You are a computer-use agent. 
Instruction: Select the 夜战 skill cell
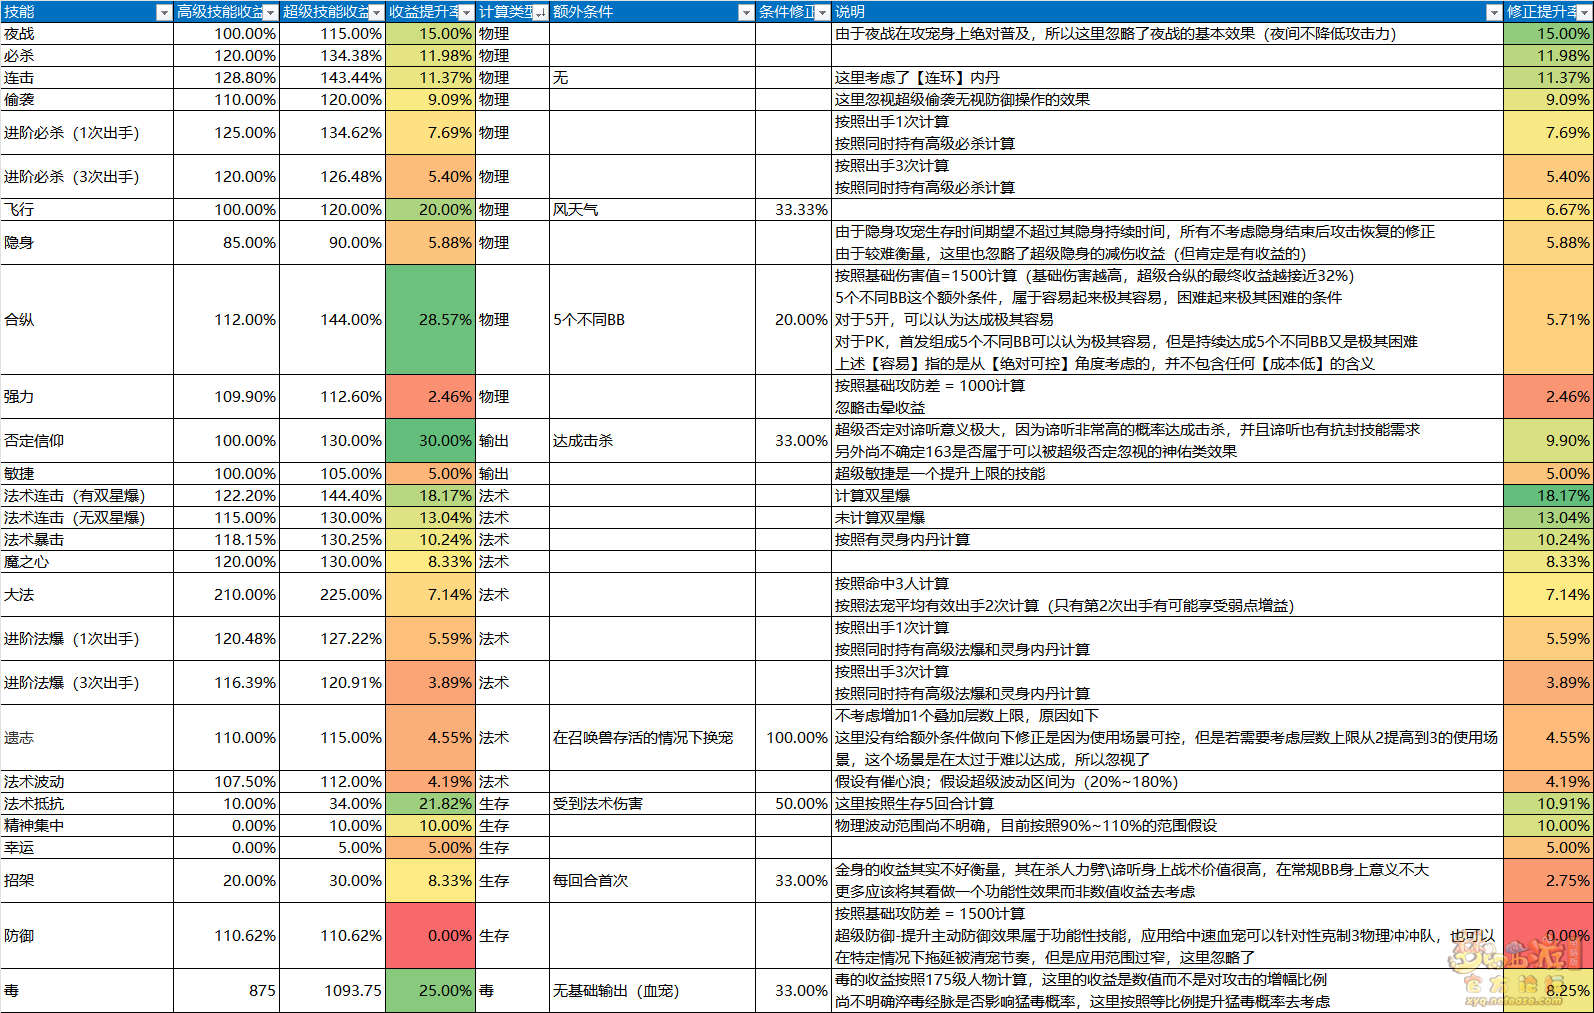87,34
